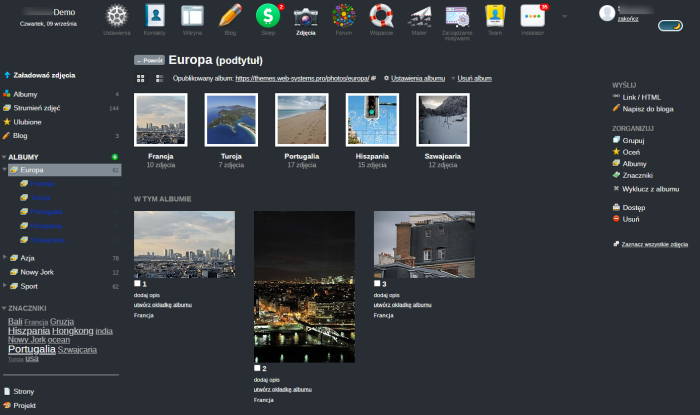Collapse the Europa album tree
The width and height of the screenshot is (700, 415).
click(x=4, y=171)
